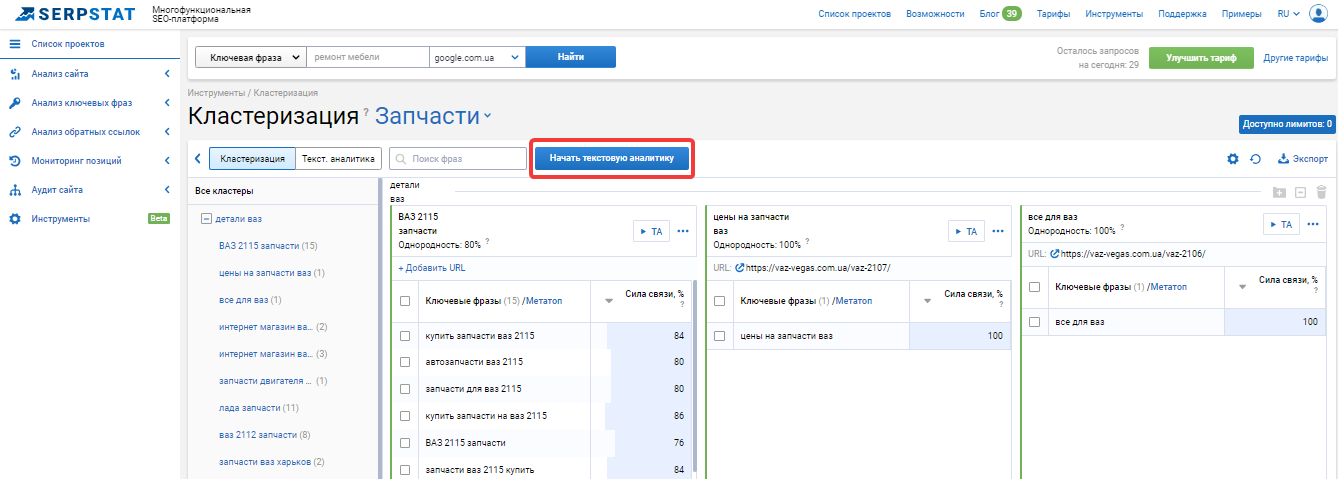Image resolution: width=1338 pixels, height=479 pixels.
Task: Click the Serpstat logo
Action: tap(73, 14)
